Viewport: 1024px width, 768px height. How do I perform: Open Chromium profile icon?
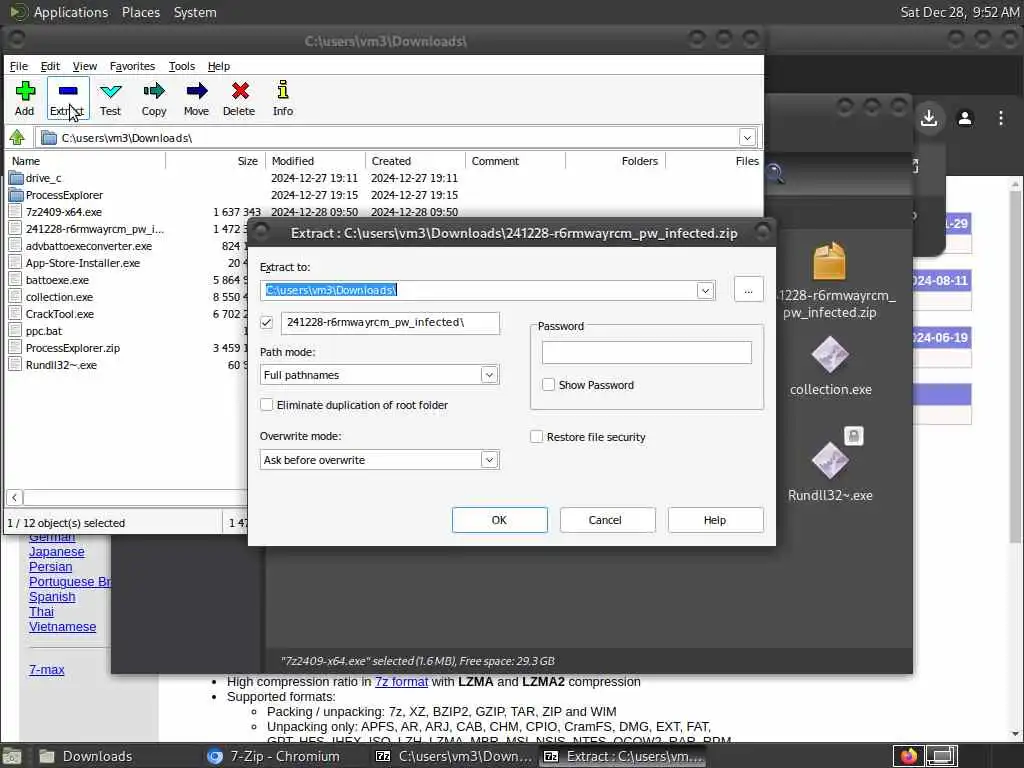(965, 118)
